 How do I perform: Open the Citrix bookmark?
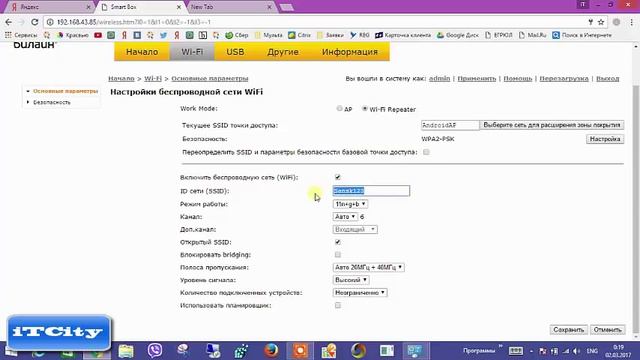(300, 36)
